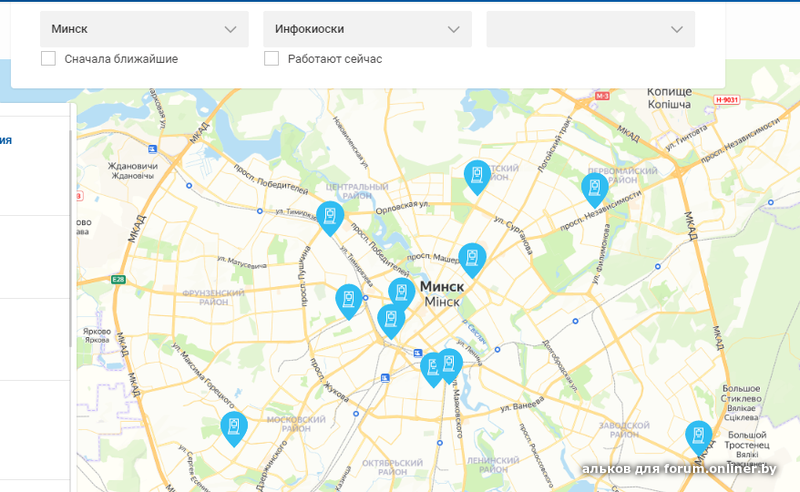
Task: Click ЛЕНИНСКИЙ РАЙОН label
Action: pos(493,465)
